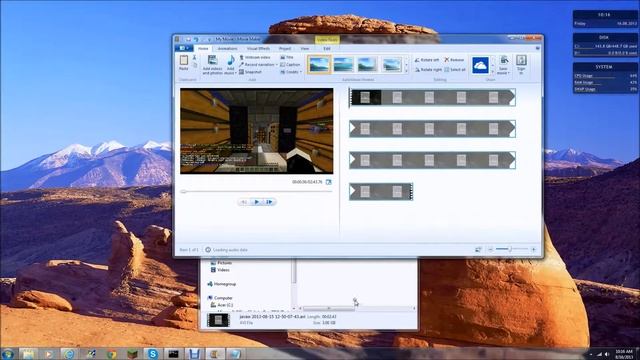
Task: Open Skype from the taskbar
Action: coord(153,353)
